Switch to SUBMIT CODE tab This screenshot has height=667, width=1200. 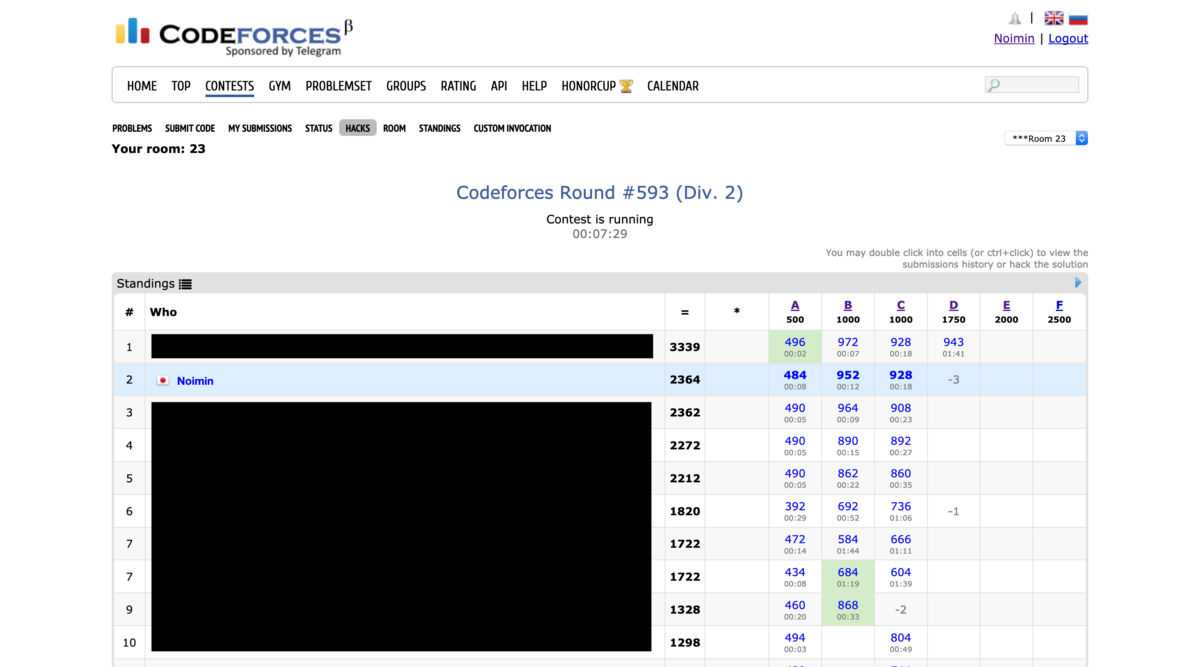pos(190,128)
